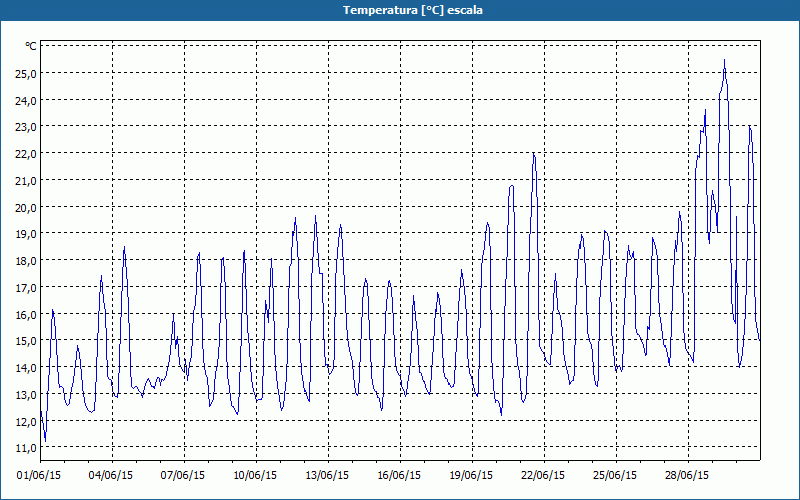
Task: Click the 01/06/15 date label
Action: 39,475
